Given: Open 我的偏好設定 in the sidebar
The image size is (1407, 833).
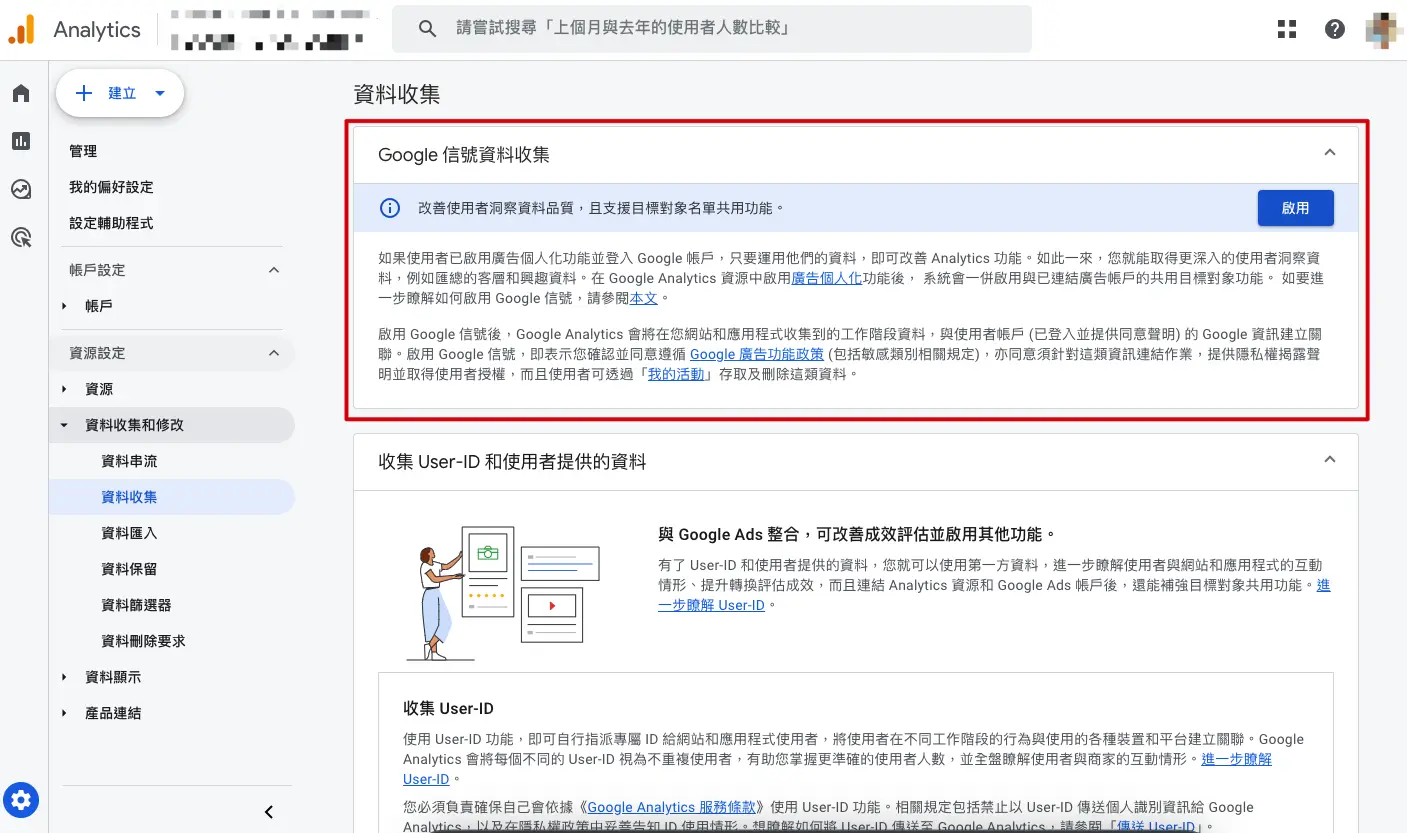Looking at the screenshot, I should [x=111, y=187].
